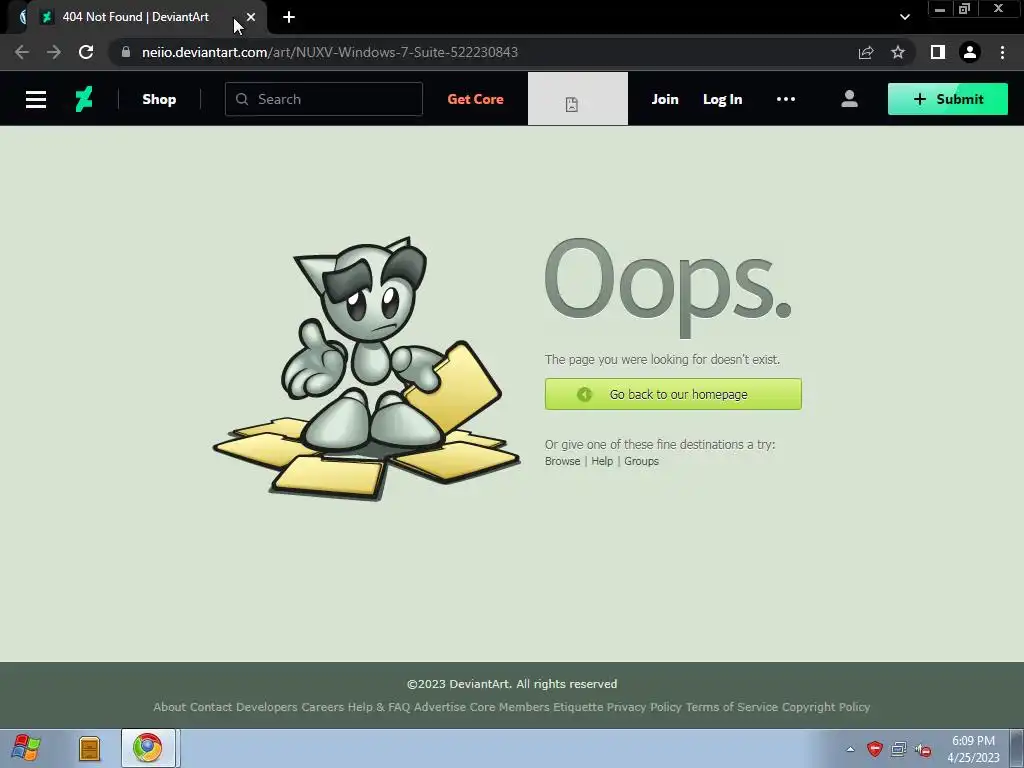
Task: Click the Contact footer link
Action: click(211, 707)
